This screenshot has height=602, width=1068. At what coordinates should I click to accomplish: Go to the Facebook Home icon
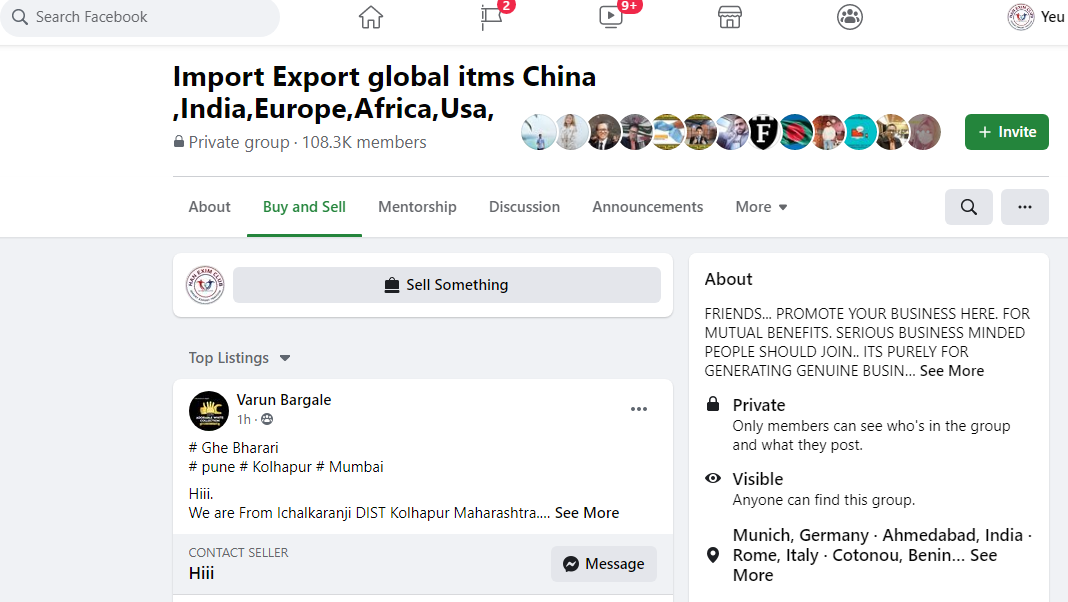tap(371, 17)
